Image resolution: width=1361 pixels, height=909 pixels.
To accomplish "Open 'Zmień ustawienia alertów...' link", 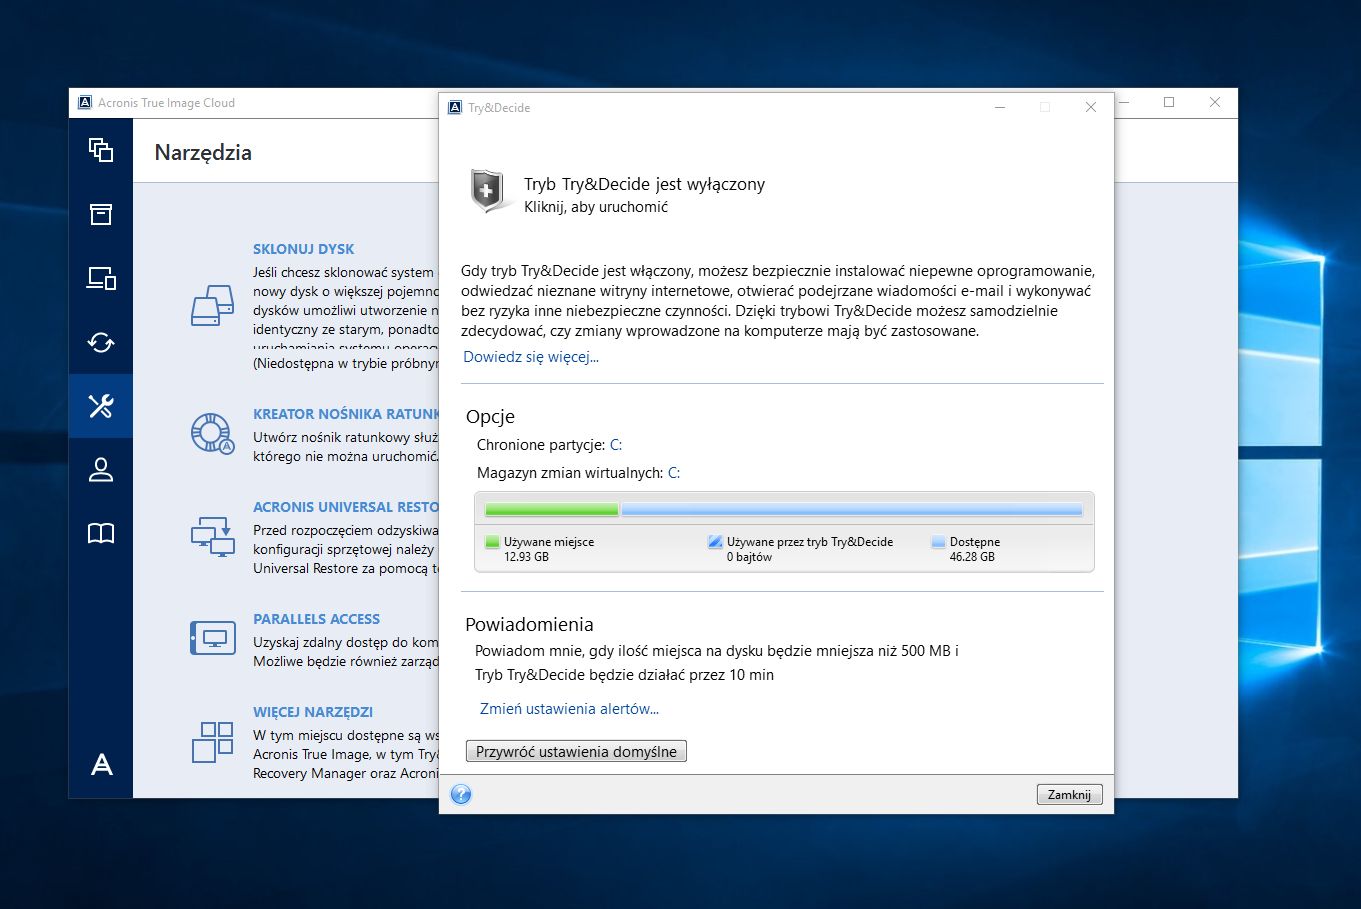I will tap(569, 709).
